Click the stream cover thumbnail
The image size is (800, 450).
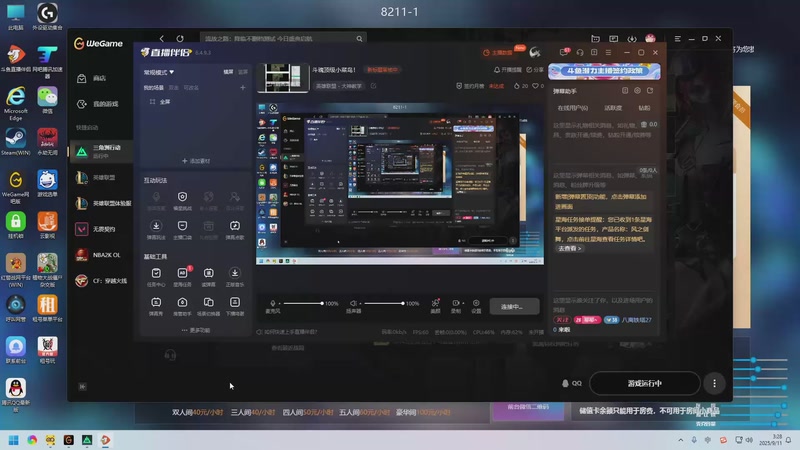pos(283,77)
